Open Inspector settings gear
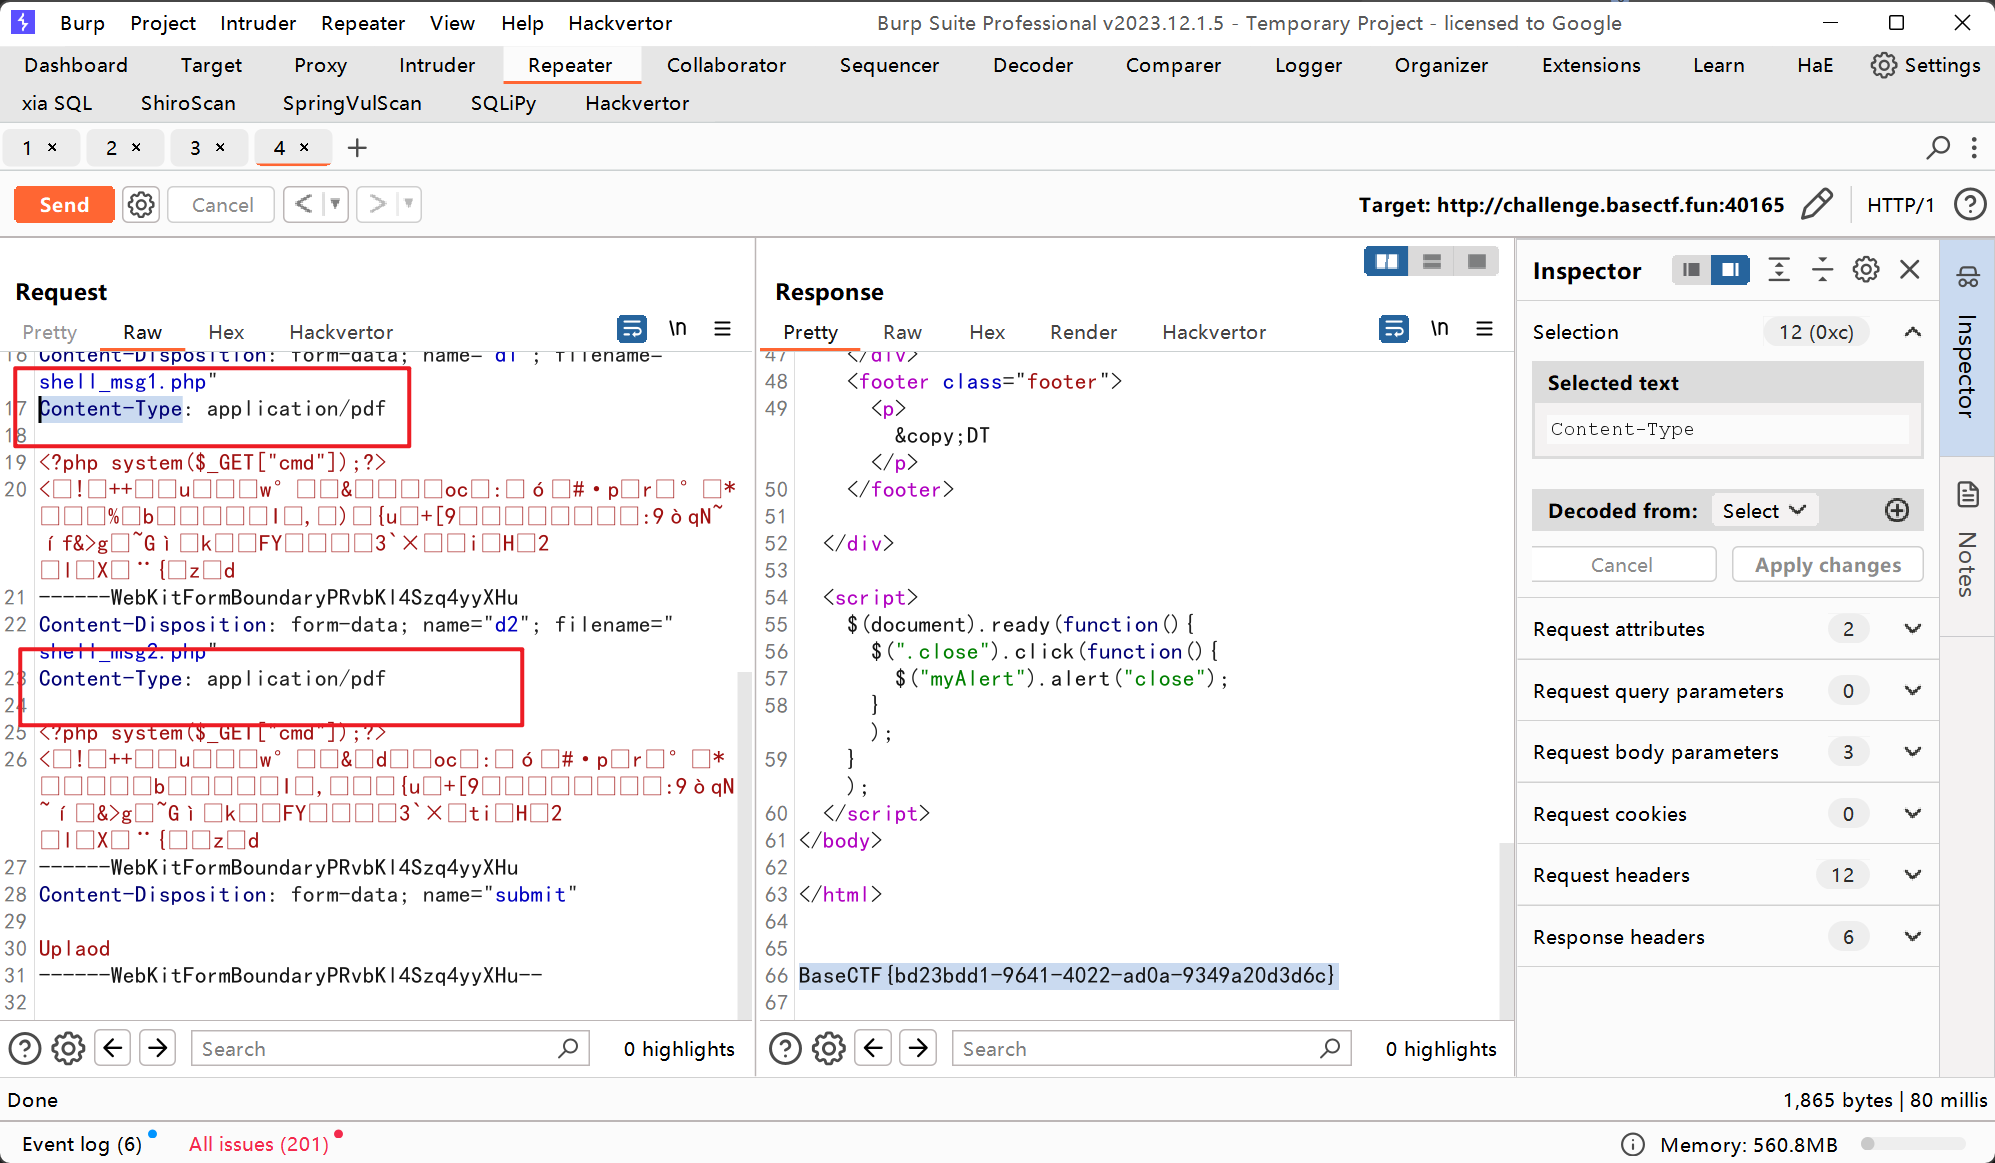The width and height of the screenshot is (1995, 1163). pos(1866,270)
